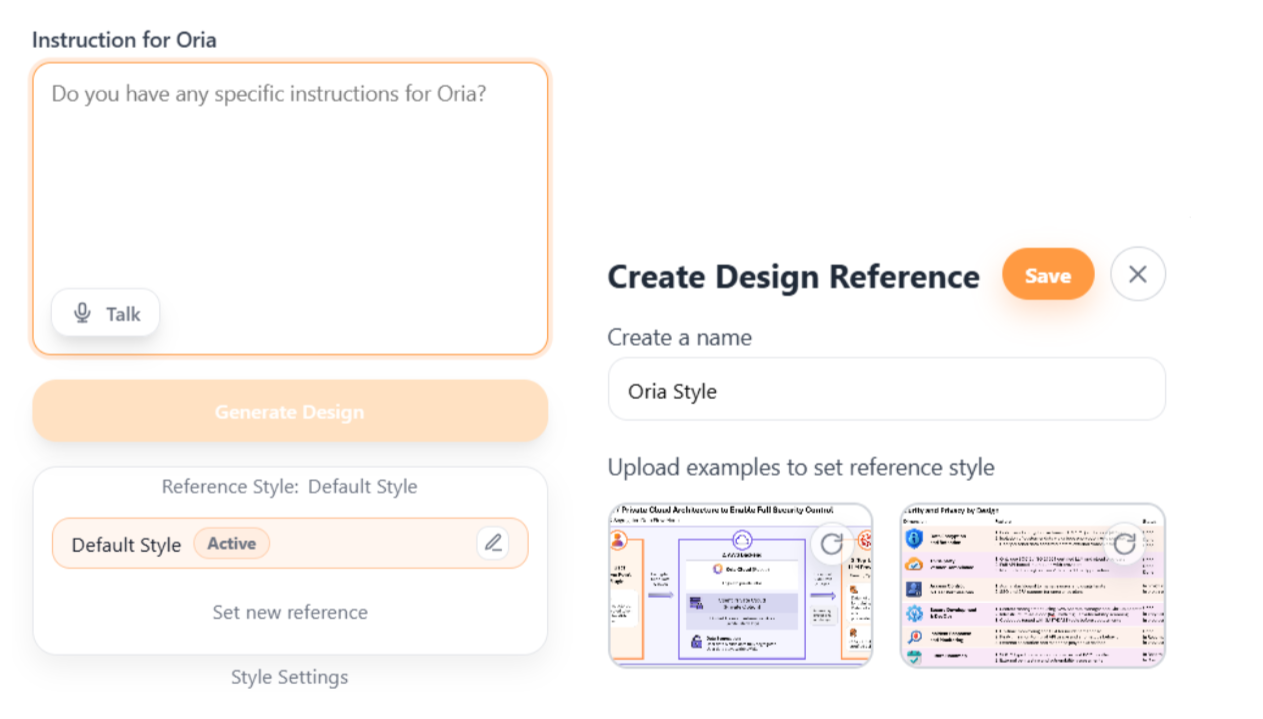Click the microphone icon next to Talk

point(83,312)
